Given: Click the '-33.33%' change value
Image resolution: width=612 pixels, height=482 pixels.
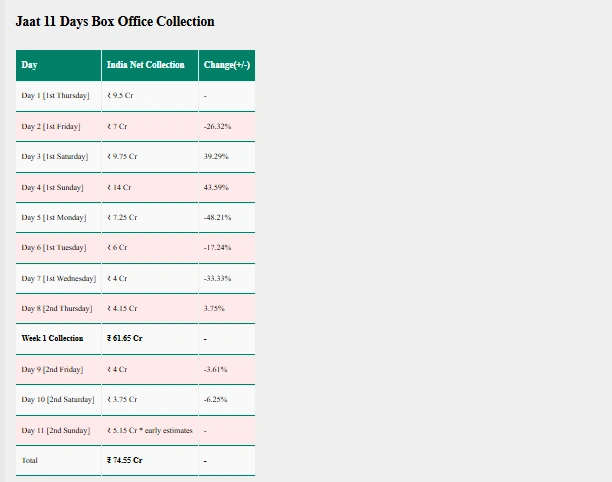Looking at the screenshot, I should pyautogui.click(x=217, y=278).
